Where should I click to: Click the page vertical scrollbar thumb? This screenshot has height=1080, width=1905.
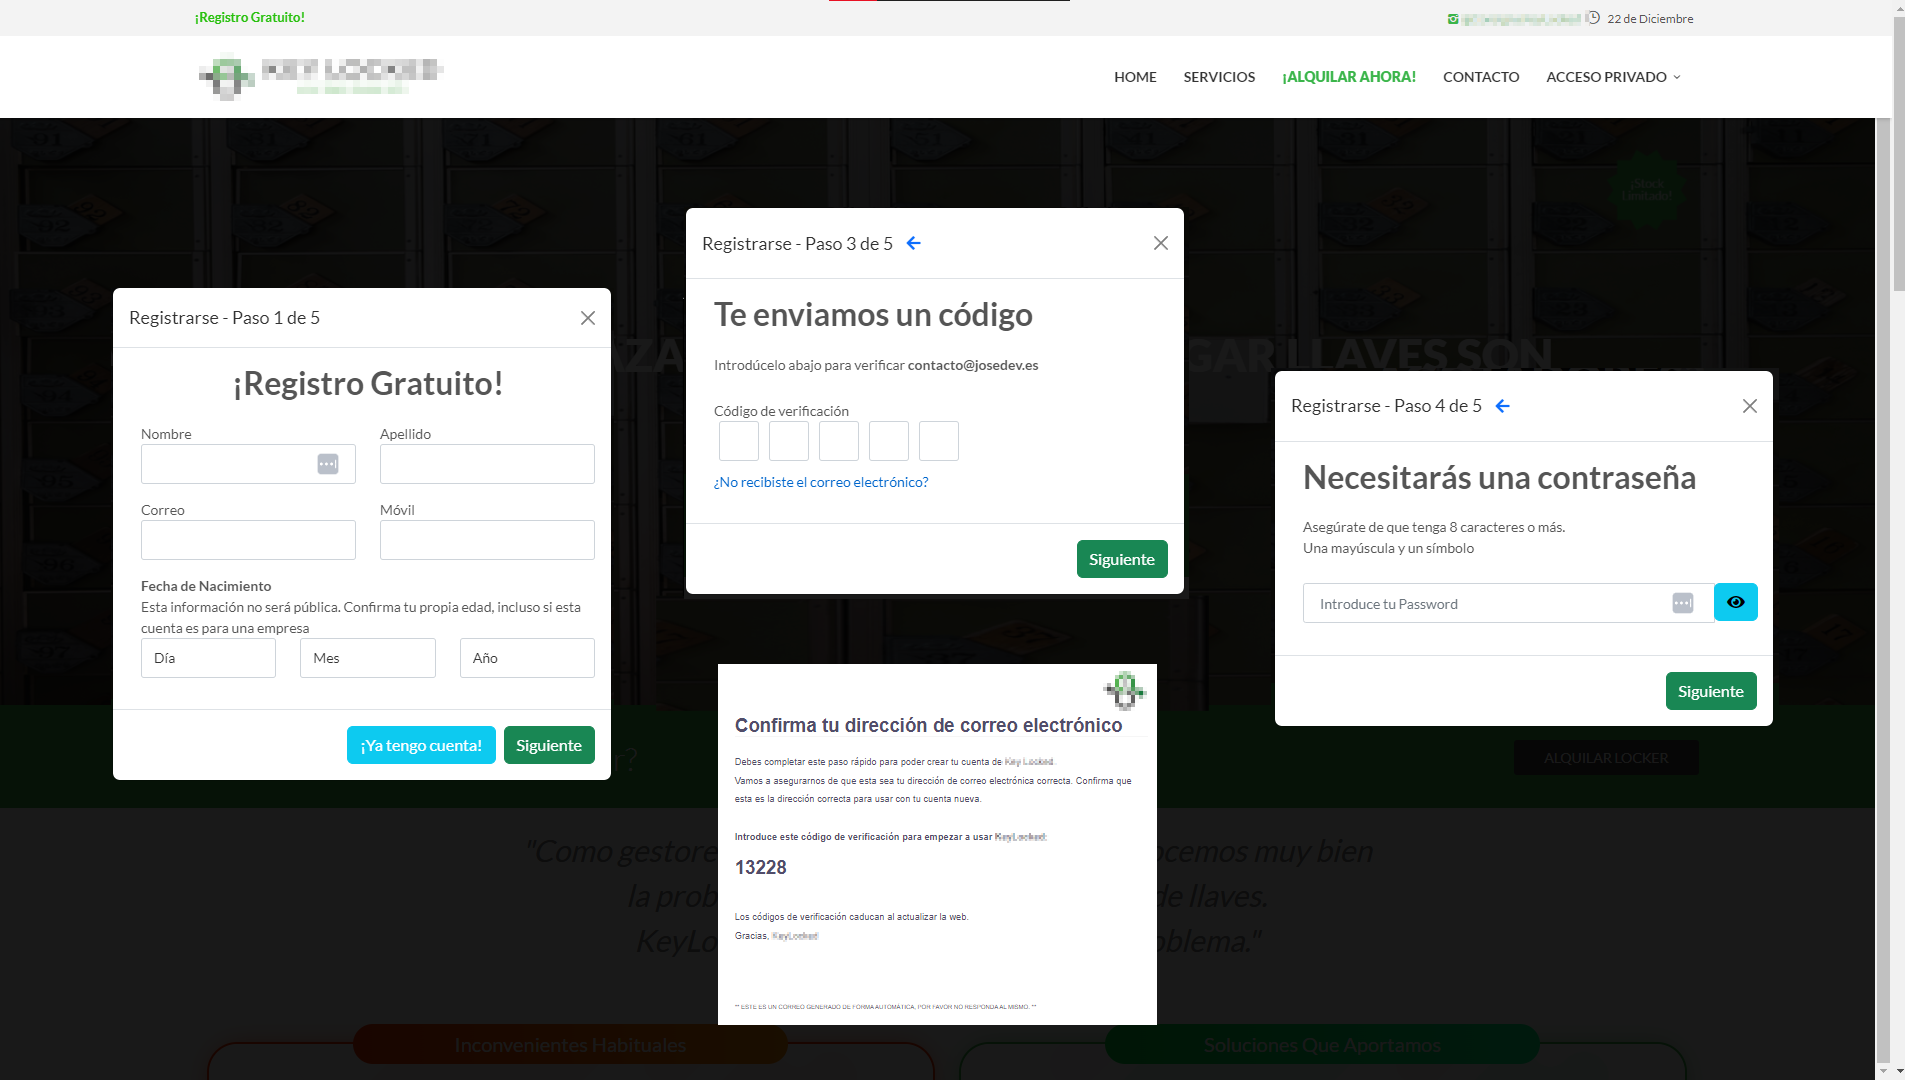pos(1897,160)
